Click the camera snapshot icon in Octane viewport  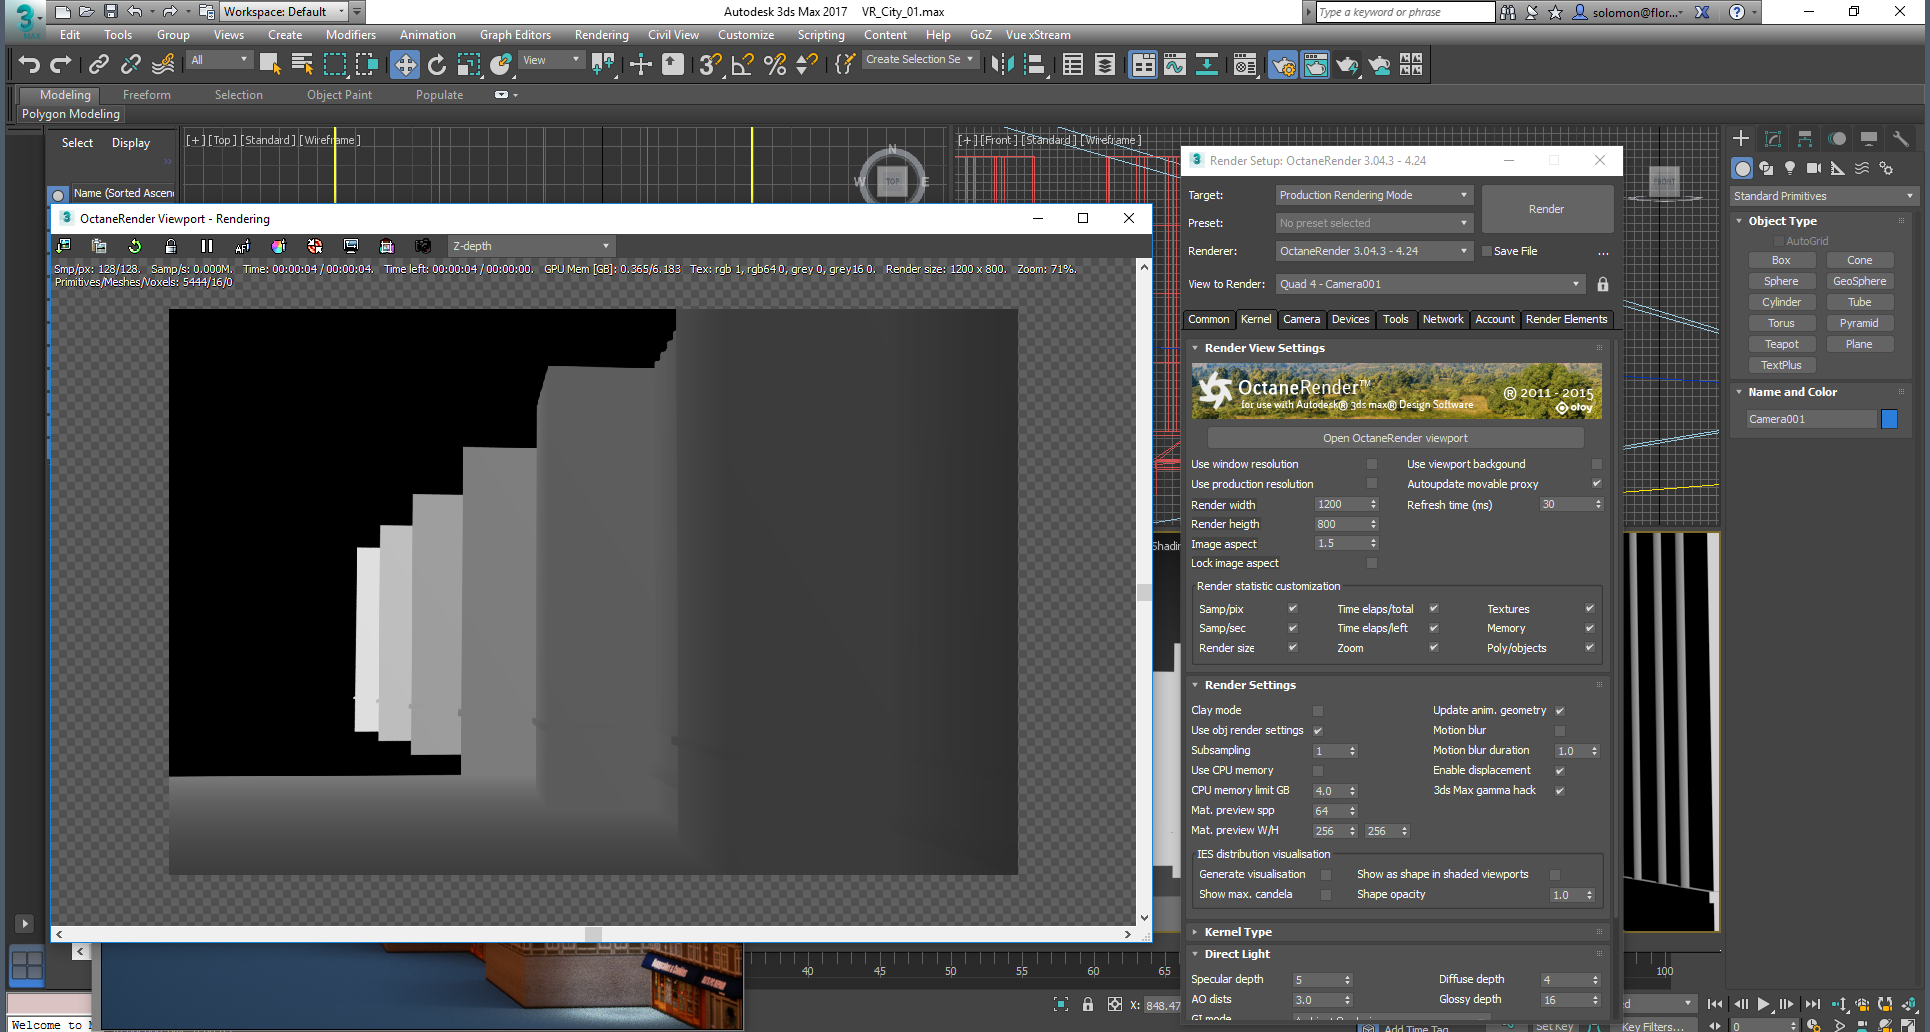click(423, 246)
